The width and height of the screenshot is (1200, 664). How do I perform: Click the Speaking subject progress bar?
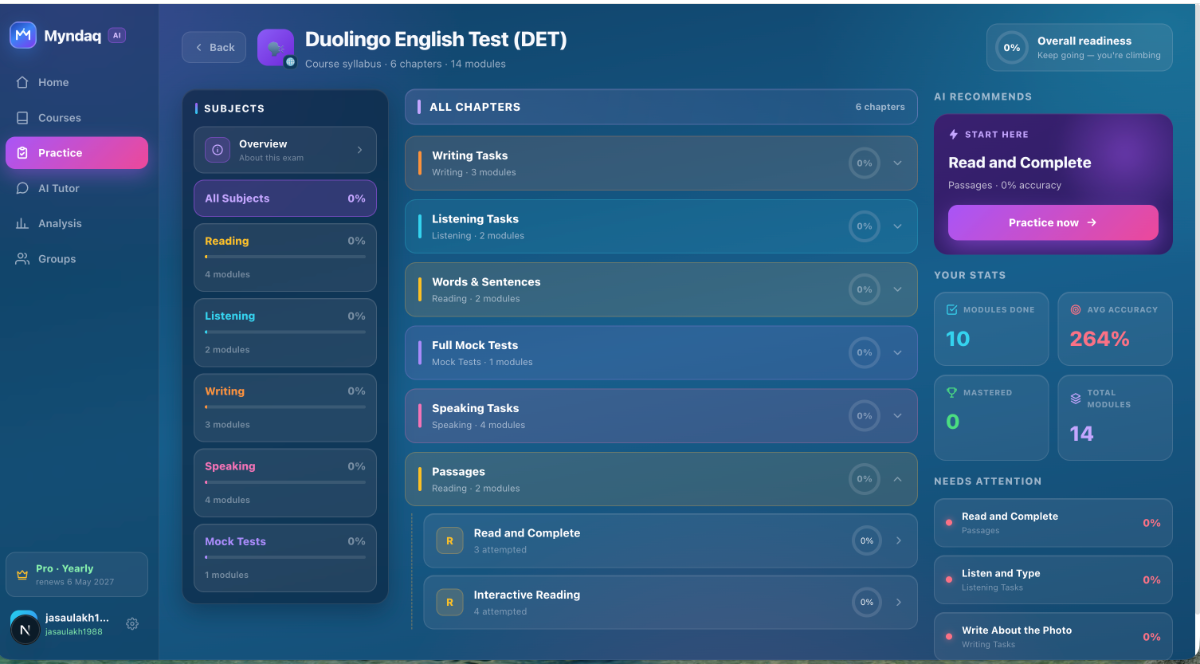pos(285,482)
